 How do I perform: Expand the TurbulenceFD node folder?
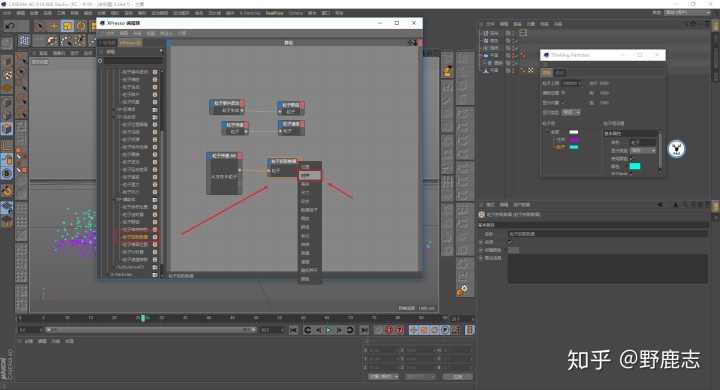(114, 267)
